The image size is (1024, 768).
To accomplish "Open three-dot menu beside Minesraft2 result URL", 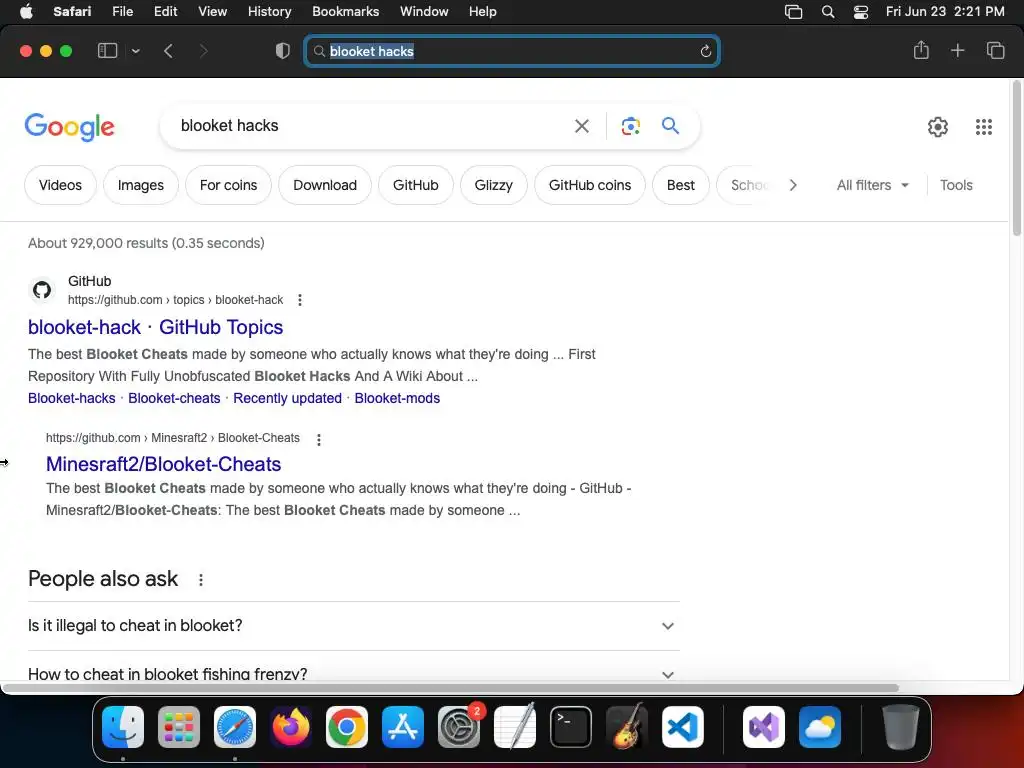I will tap(319, 440).
